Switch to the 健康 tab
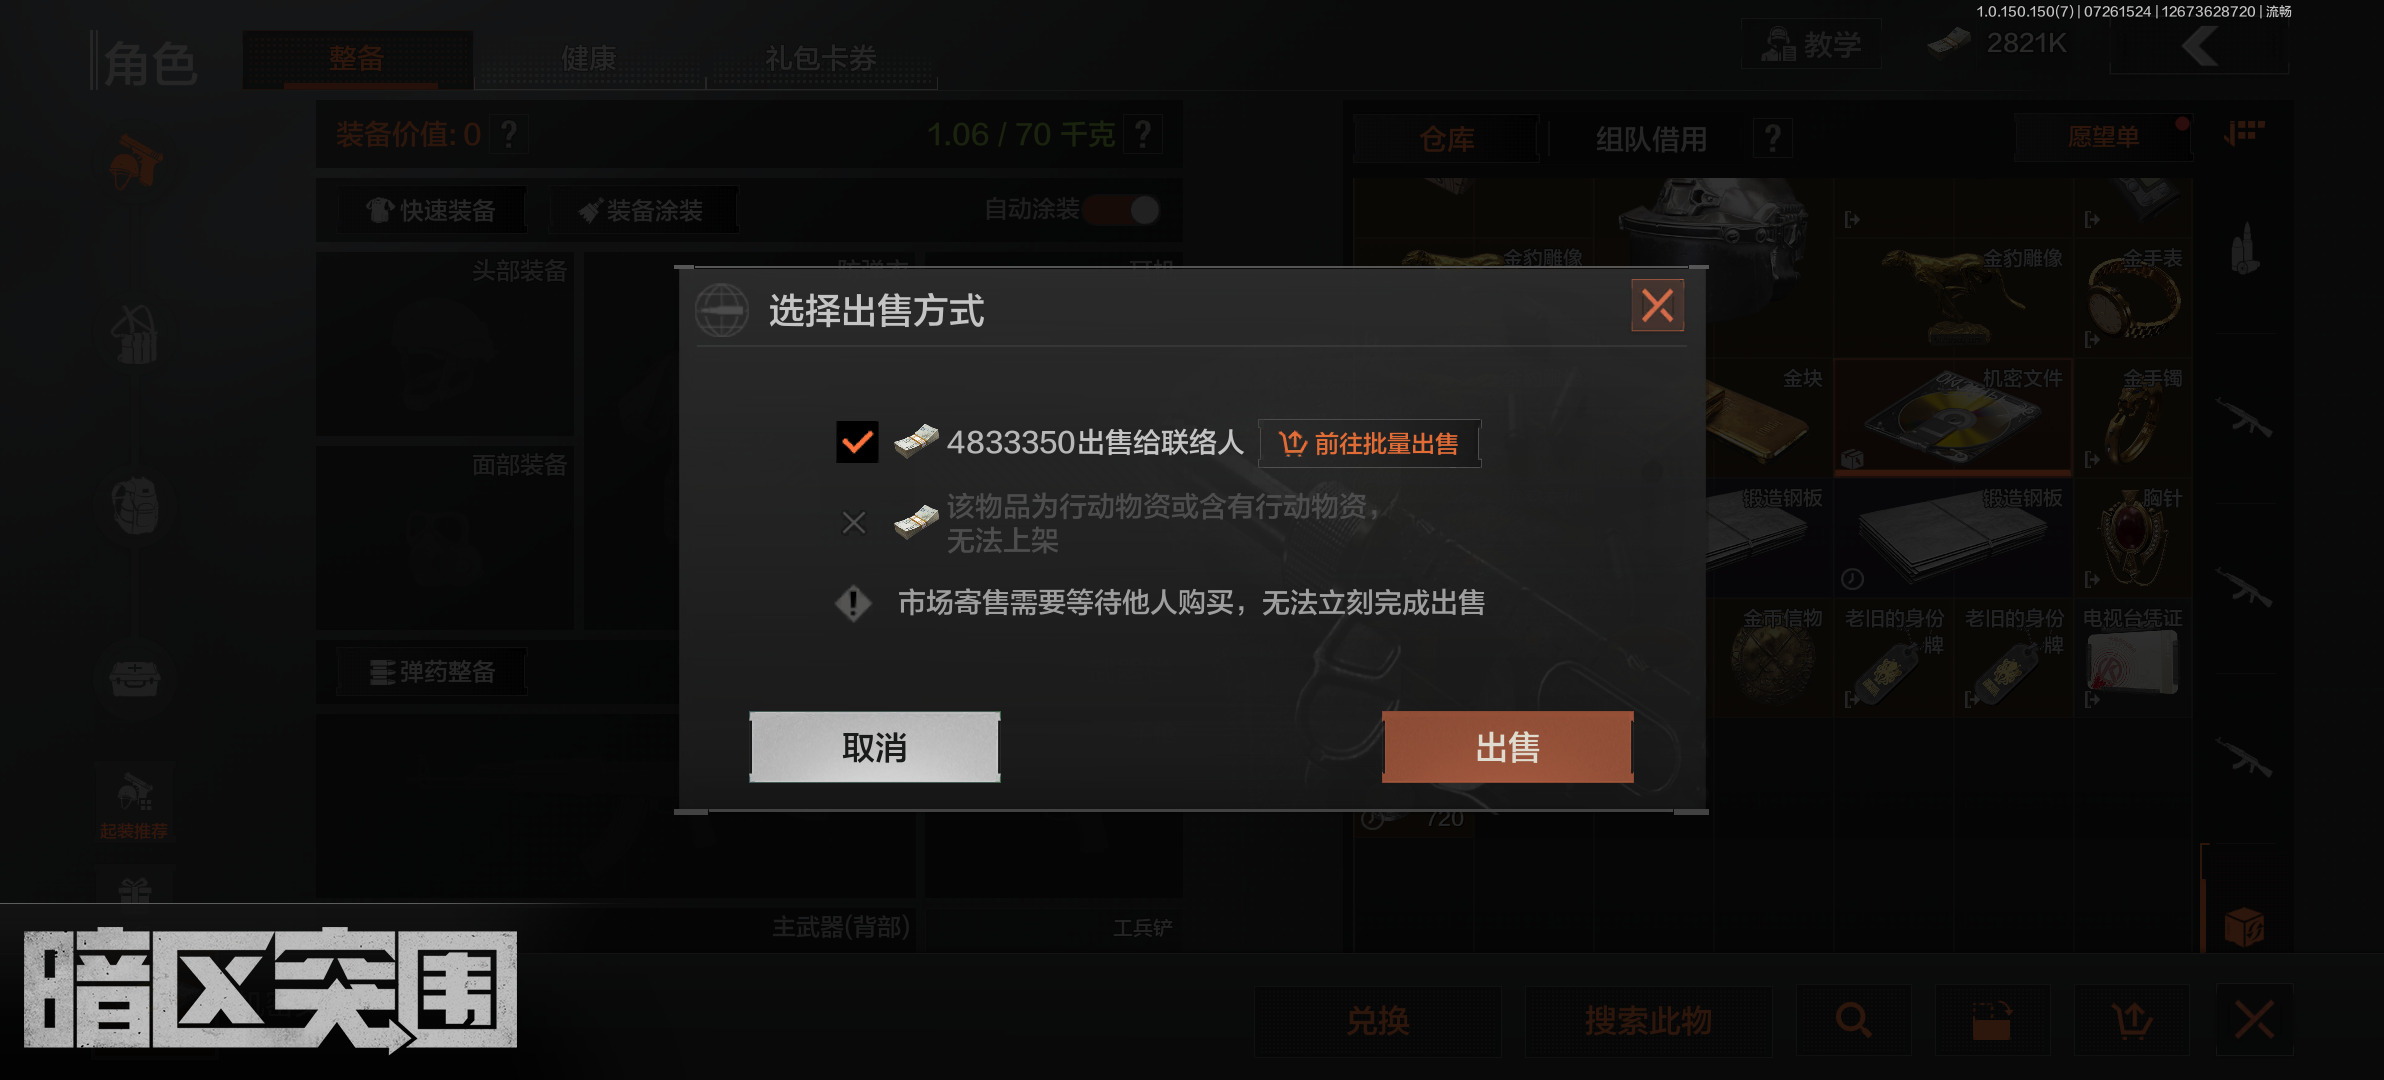Image resolution: width=2384 pixels, height=1080 pixels. pos(588,58)
